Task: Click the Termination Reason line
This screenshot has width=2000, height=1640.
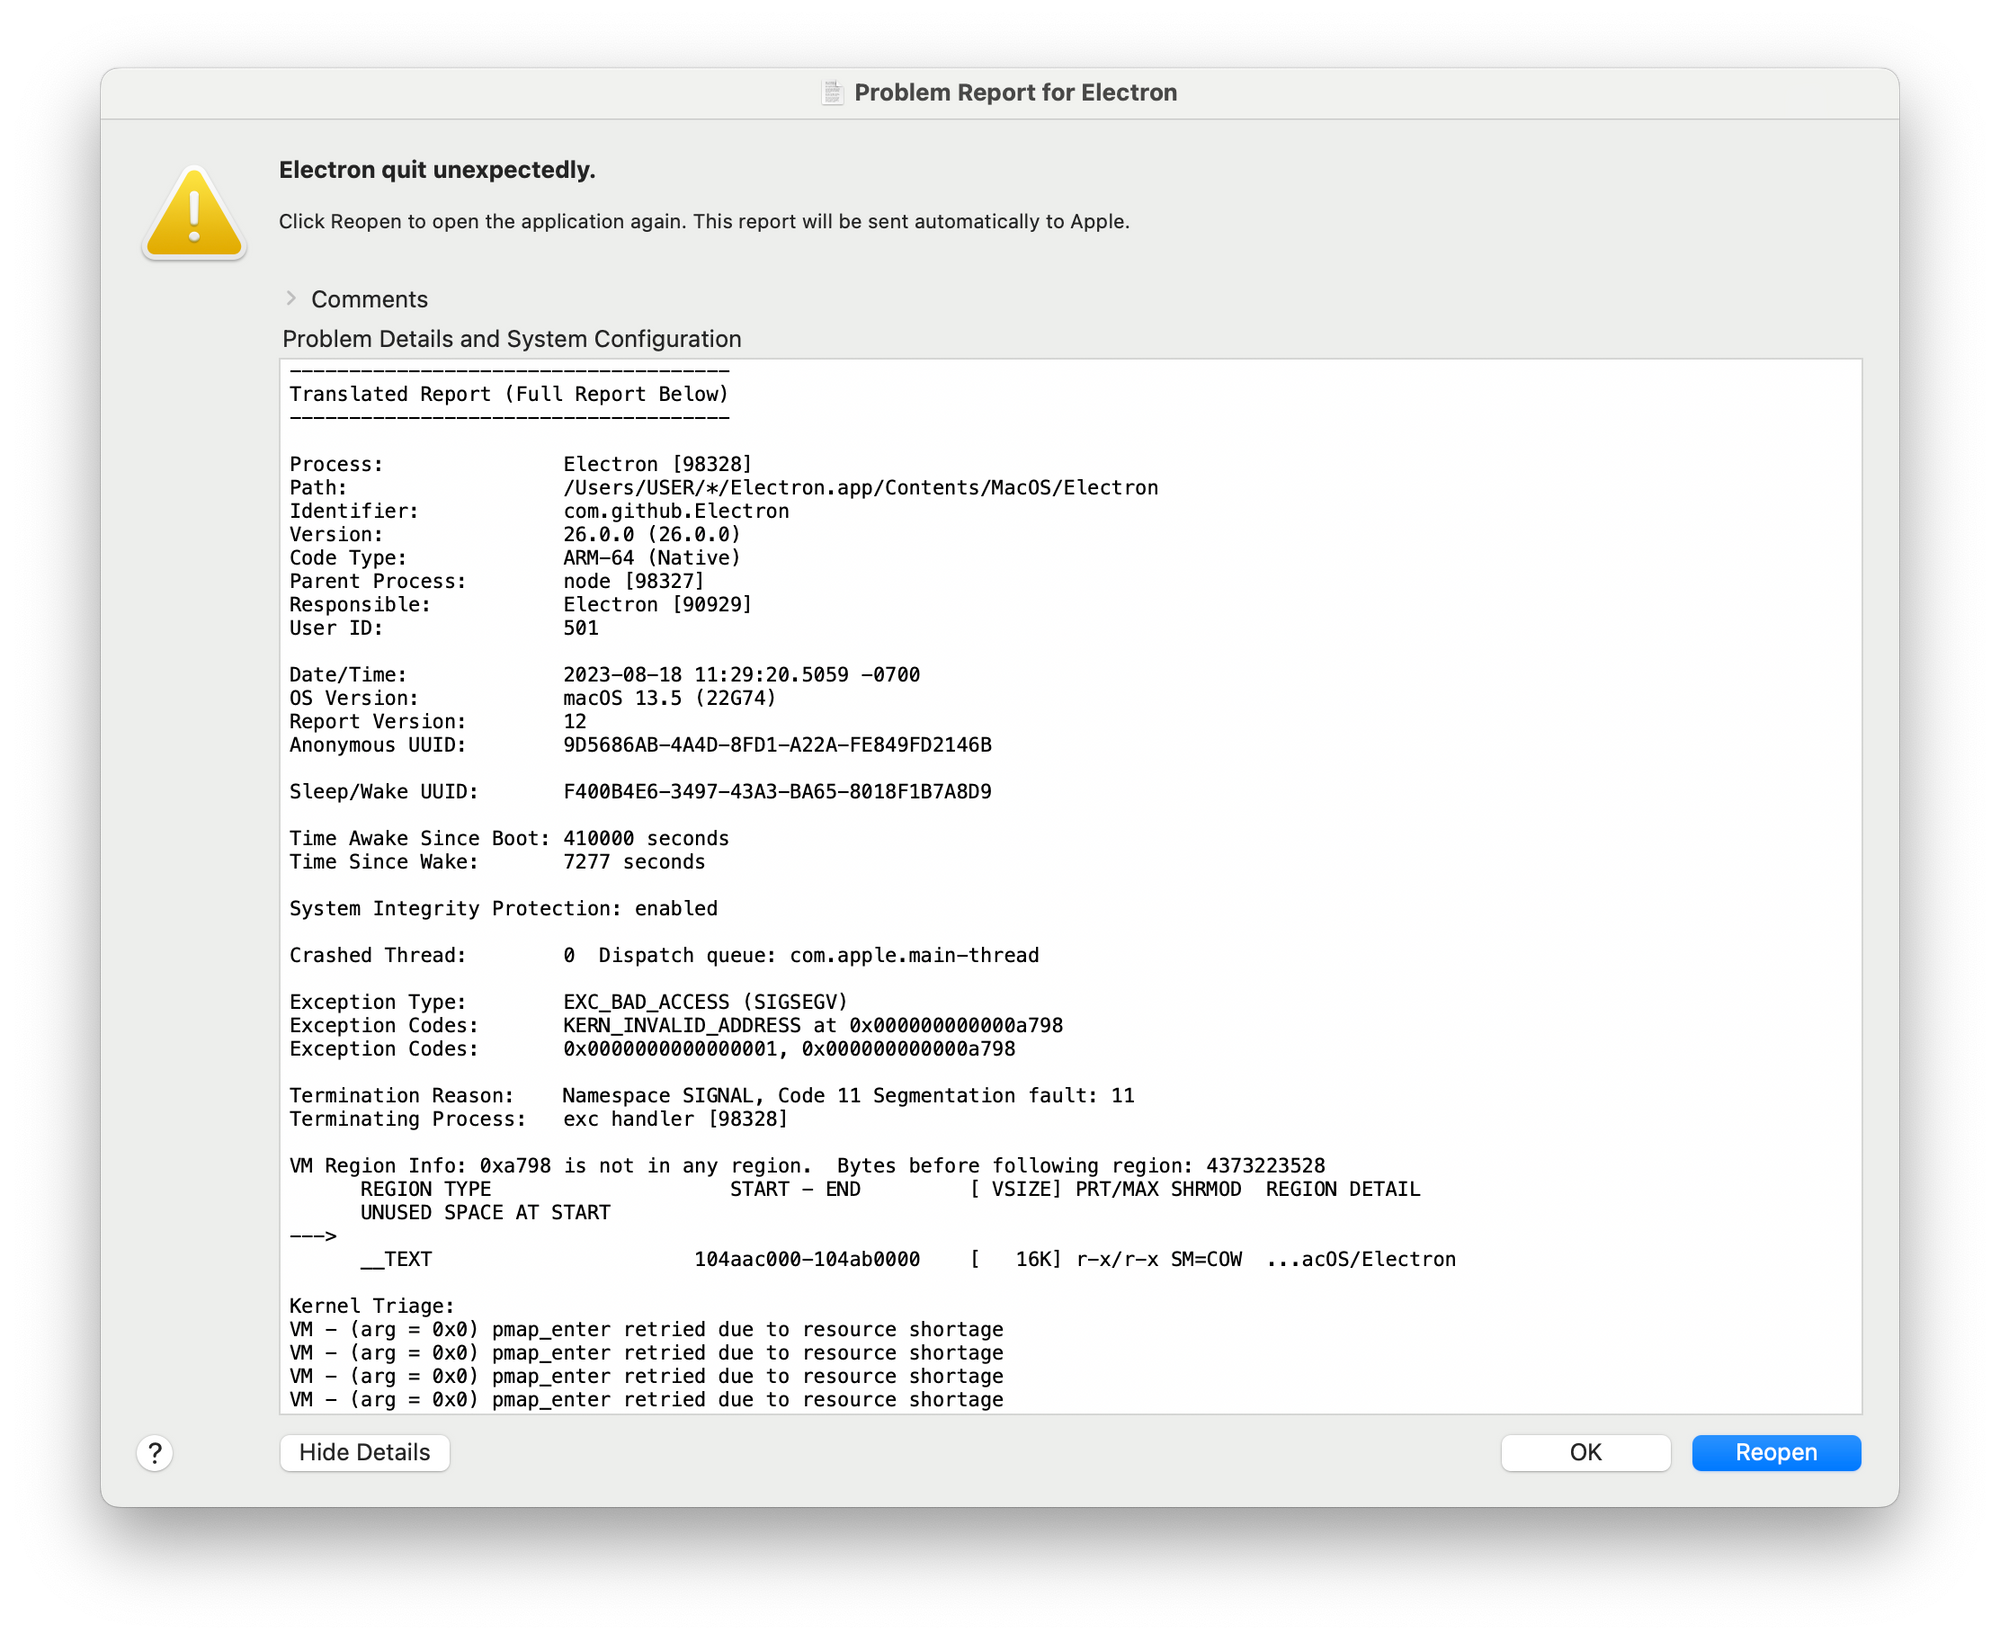Action: click(x=713, y=1095)
